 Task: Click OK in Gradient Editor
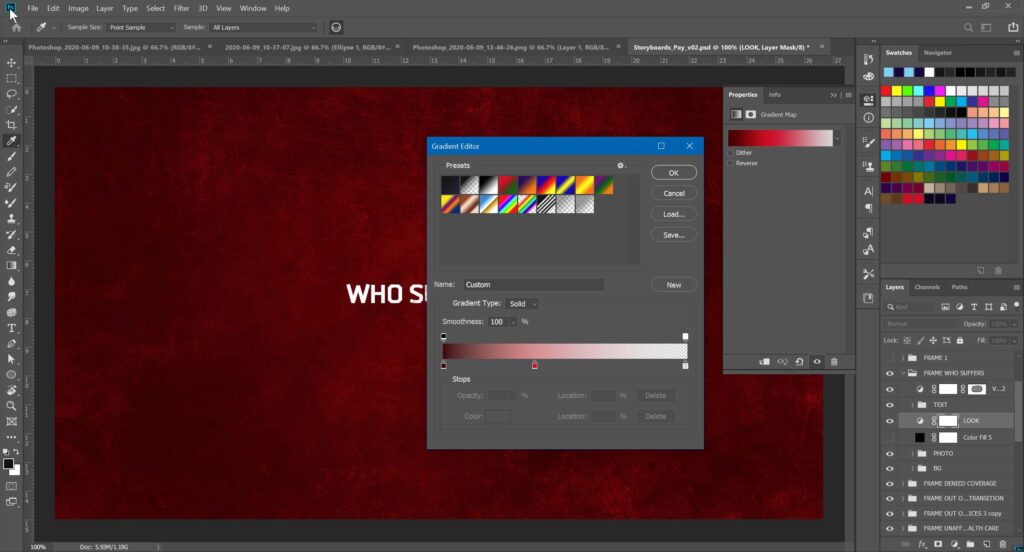click(x=673, y=173)
